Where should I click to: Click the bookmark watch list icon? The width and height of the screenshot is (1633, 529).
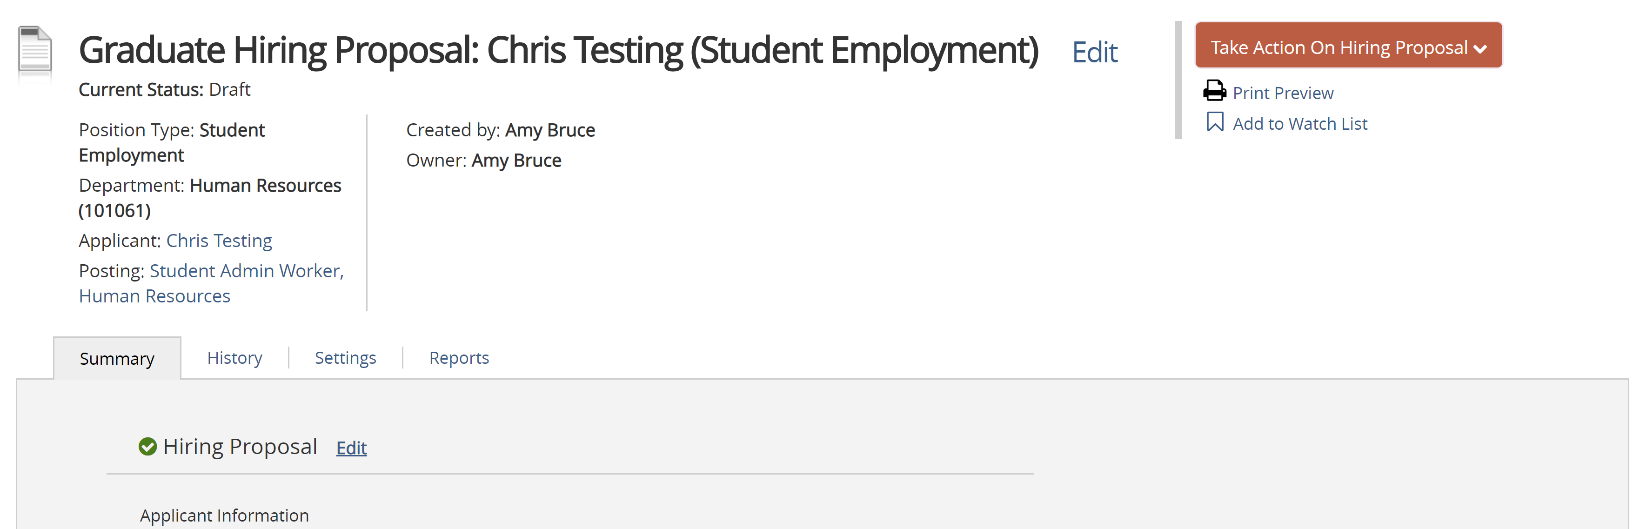[x=1215, y=122]
